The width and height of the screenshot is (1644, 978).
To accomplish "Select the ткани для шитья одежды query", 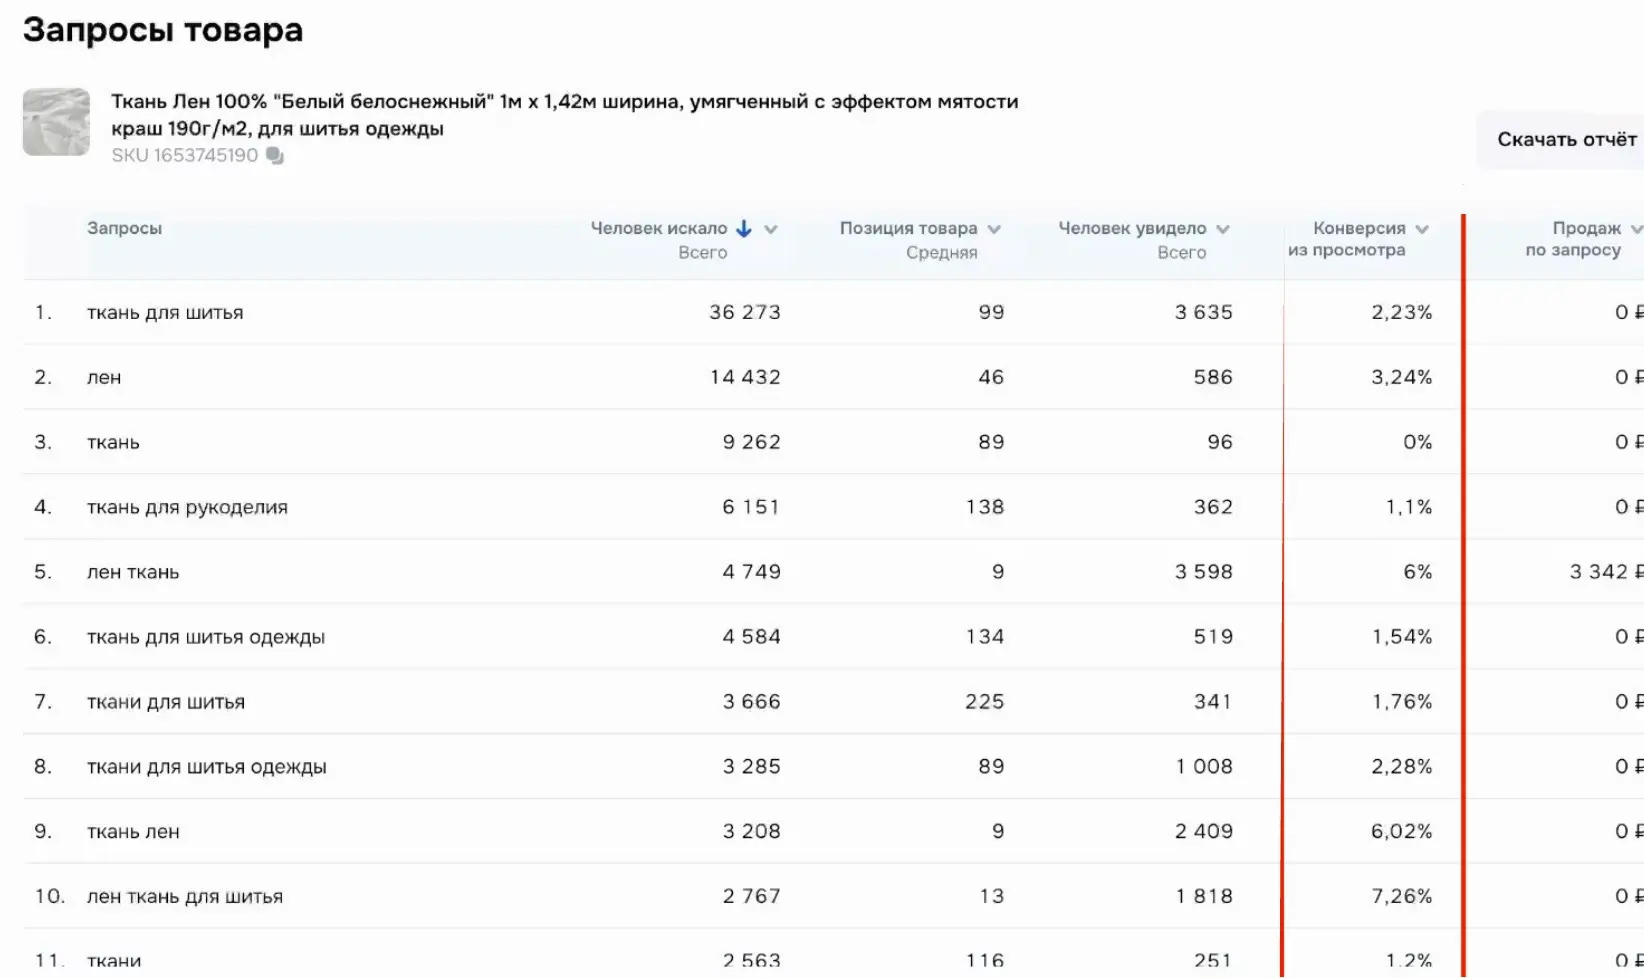I will tap(206, 766).
